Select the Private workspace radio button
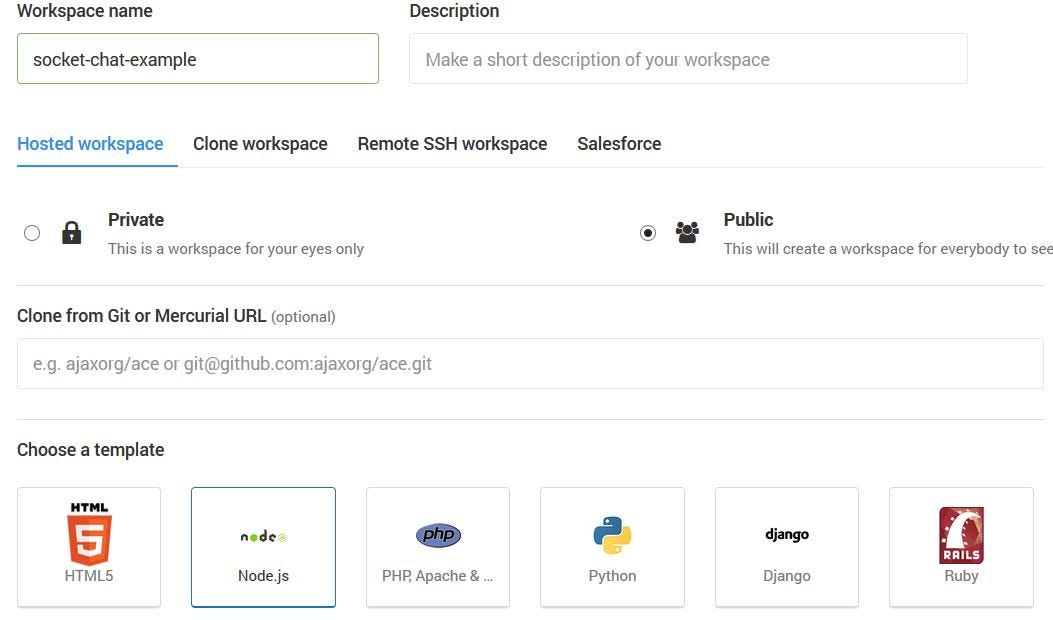 [32, 232]
